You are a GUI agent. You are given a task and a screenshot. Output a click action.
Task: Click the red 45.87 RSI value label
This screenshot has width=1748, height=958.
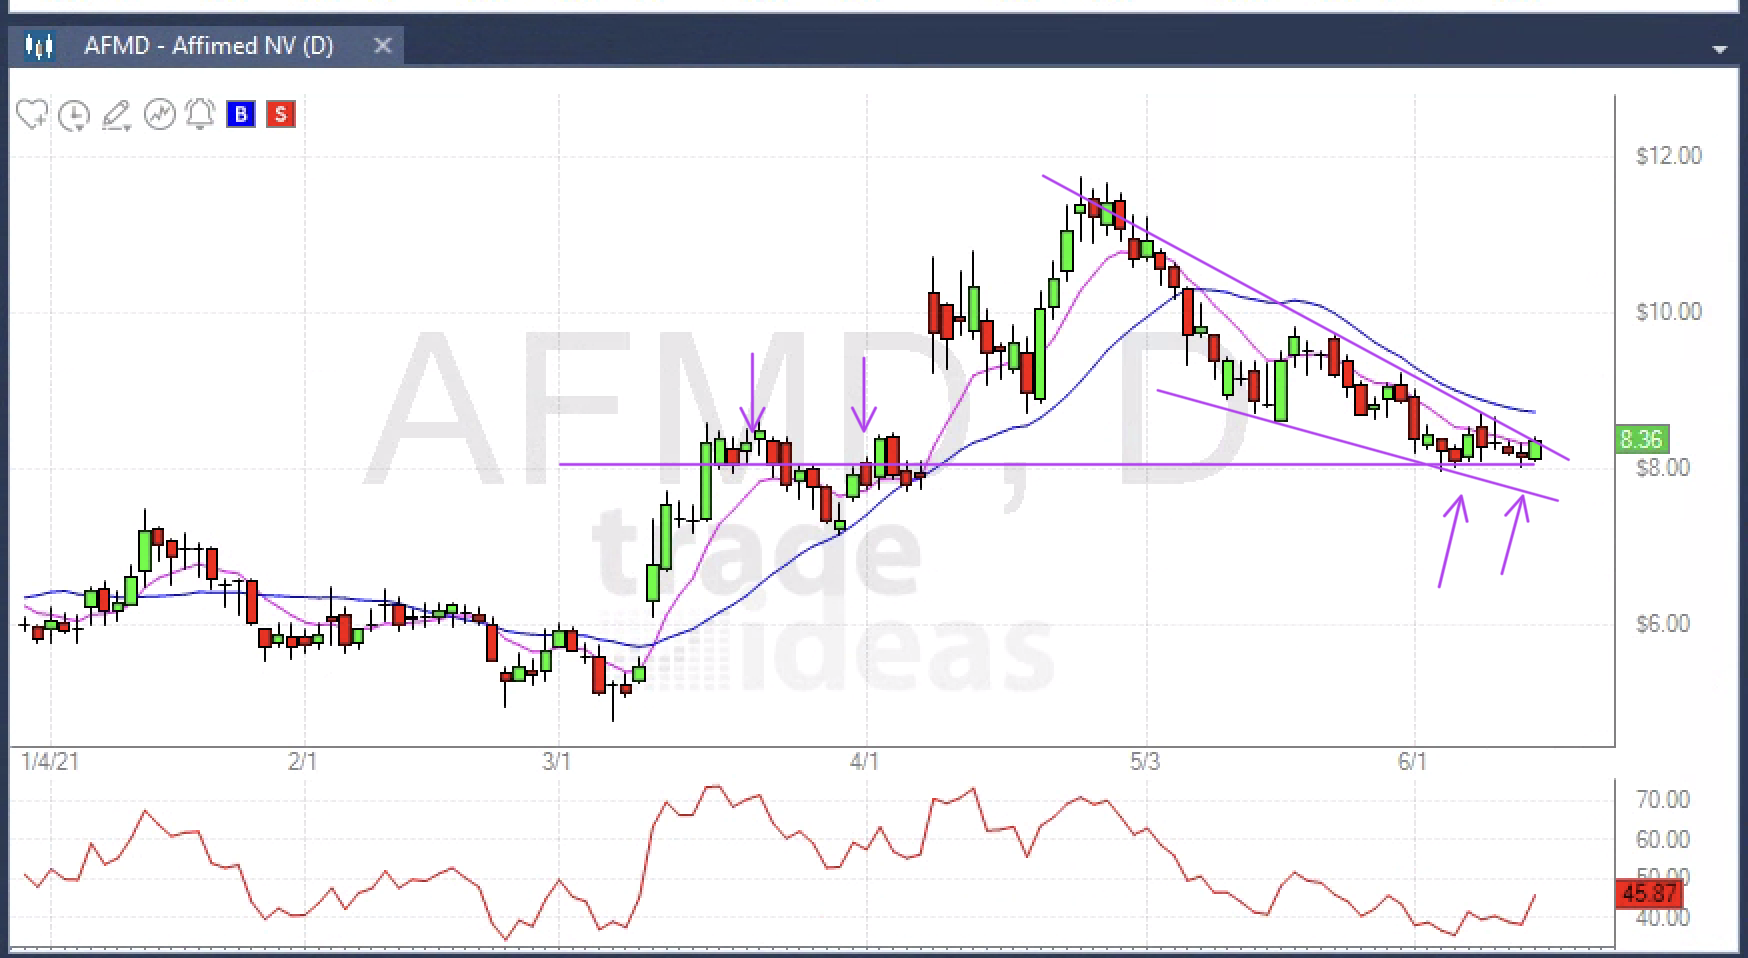point(1648,893)
